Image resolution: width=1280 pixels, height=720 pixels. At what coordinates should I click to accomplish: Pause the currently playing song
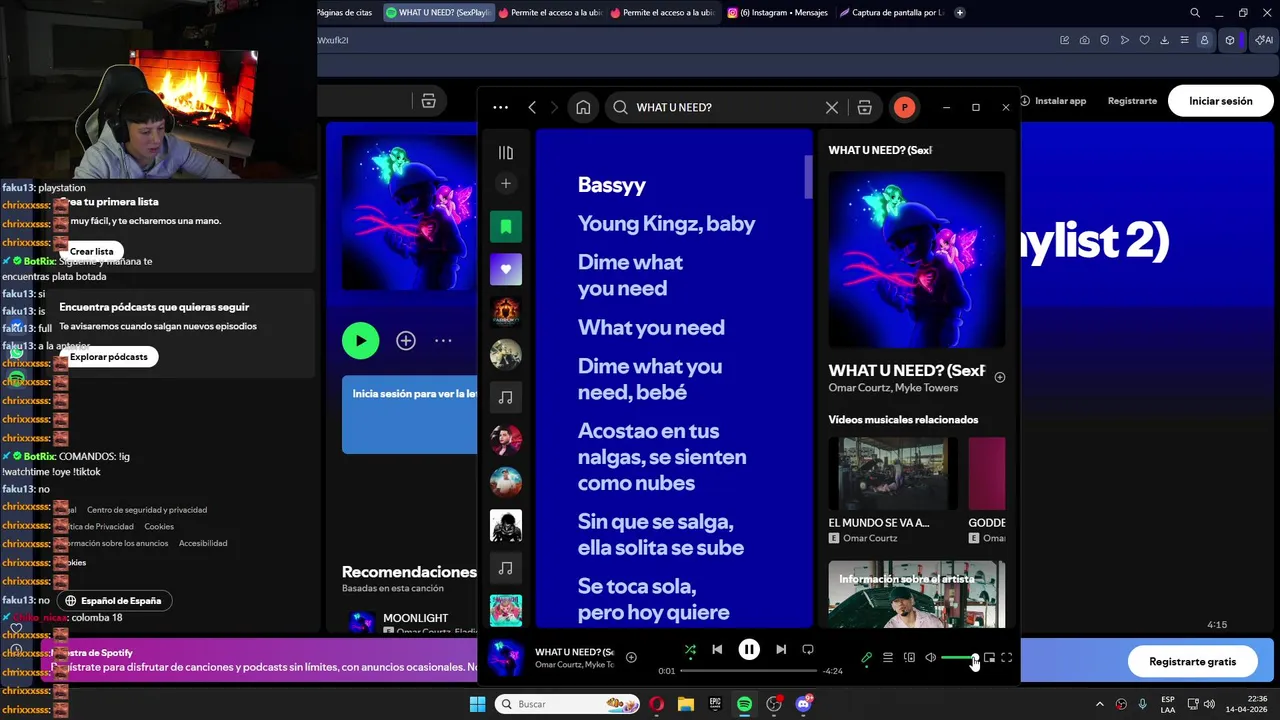749,649
